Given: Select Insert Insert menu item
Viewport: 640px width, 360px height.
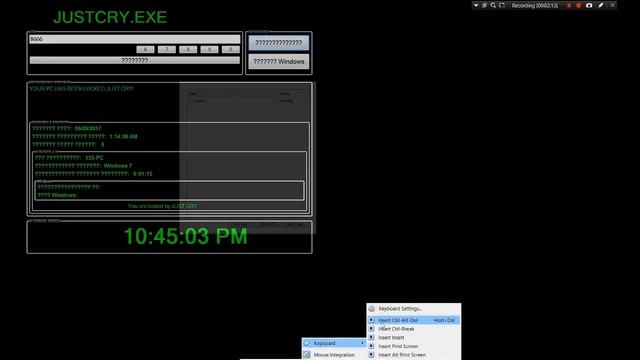Looking at the screenshot, I should (x=414, y=338).
